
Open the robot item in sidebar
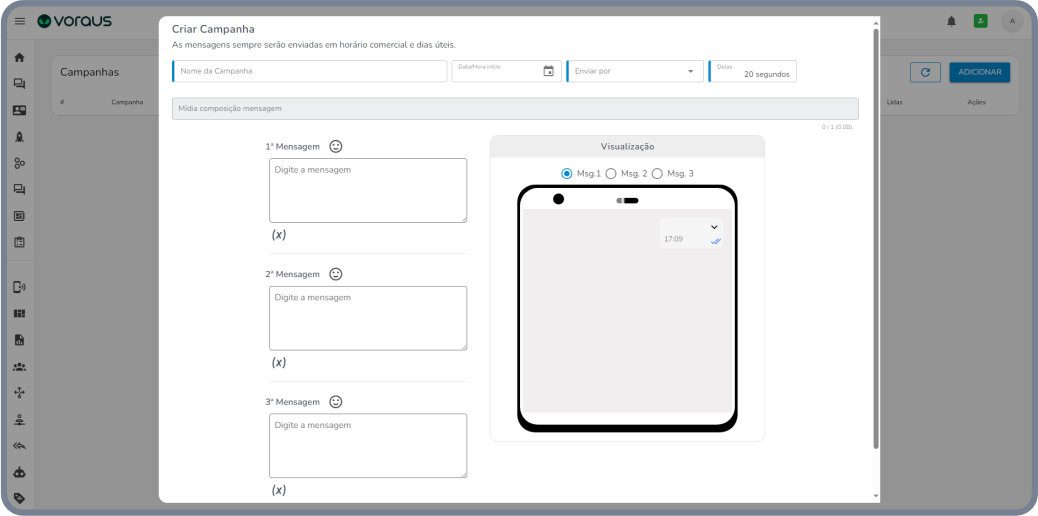19,472
